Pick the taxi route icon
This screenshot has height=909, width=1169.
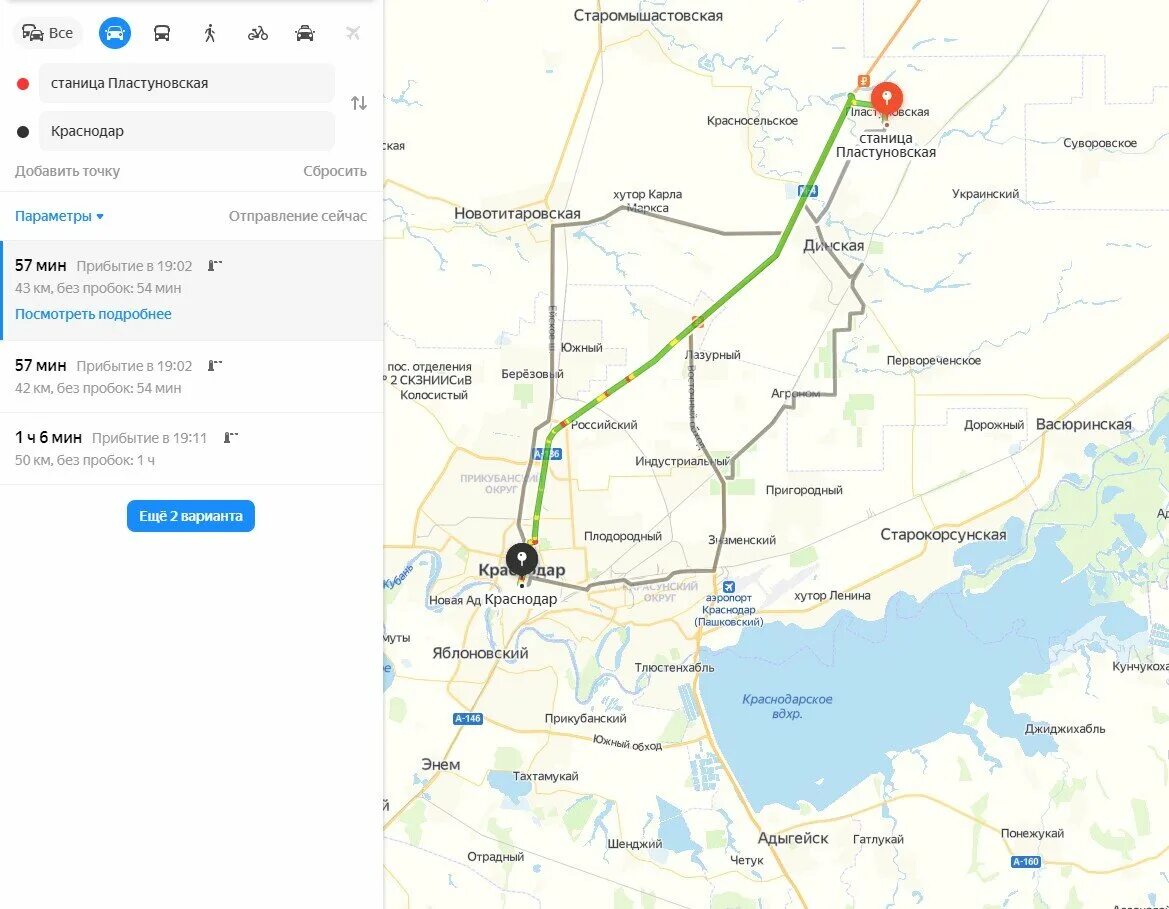(305, 33)
